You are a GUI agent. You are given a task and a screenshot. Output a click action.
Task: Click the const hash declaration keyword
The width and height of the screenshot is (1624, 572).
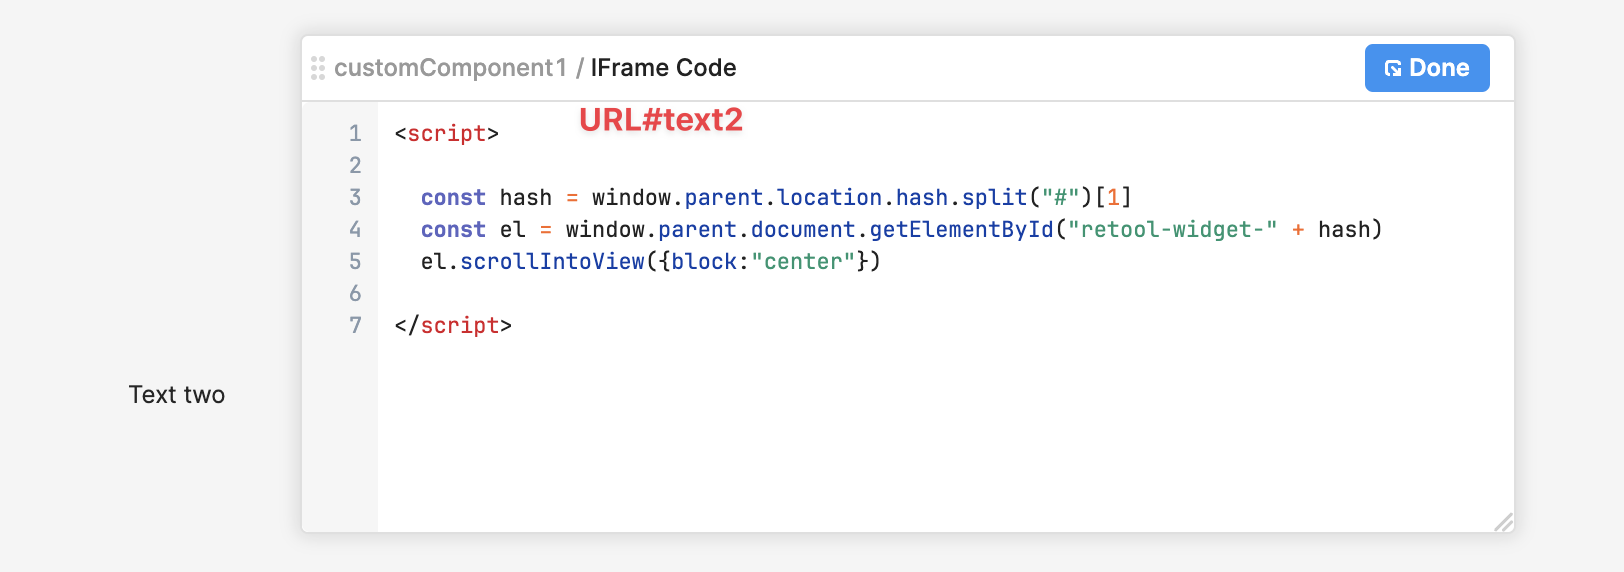click(x=453, y=198)
